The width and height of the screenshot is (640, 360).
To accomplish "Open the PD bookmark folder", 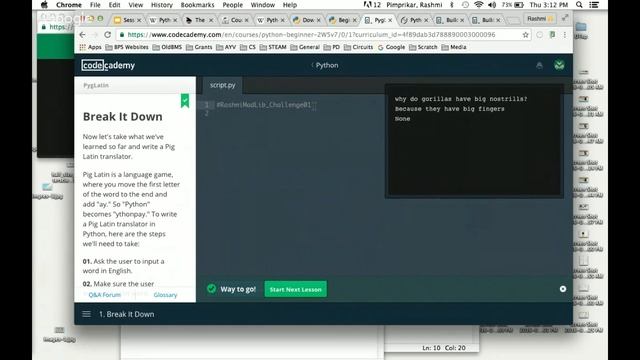I will pos(332,47).
